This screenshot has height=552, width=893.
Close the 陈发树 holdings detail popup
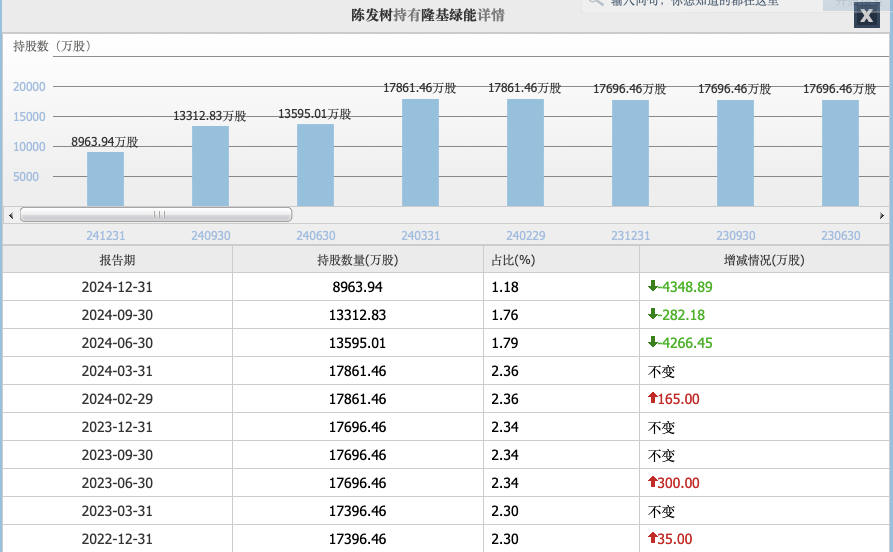(x=868, y=15)
